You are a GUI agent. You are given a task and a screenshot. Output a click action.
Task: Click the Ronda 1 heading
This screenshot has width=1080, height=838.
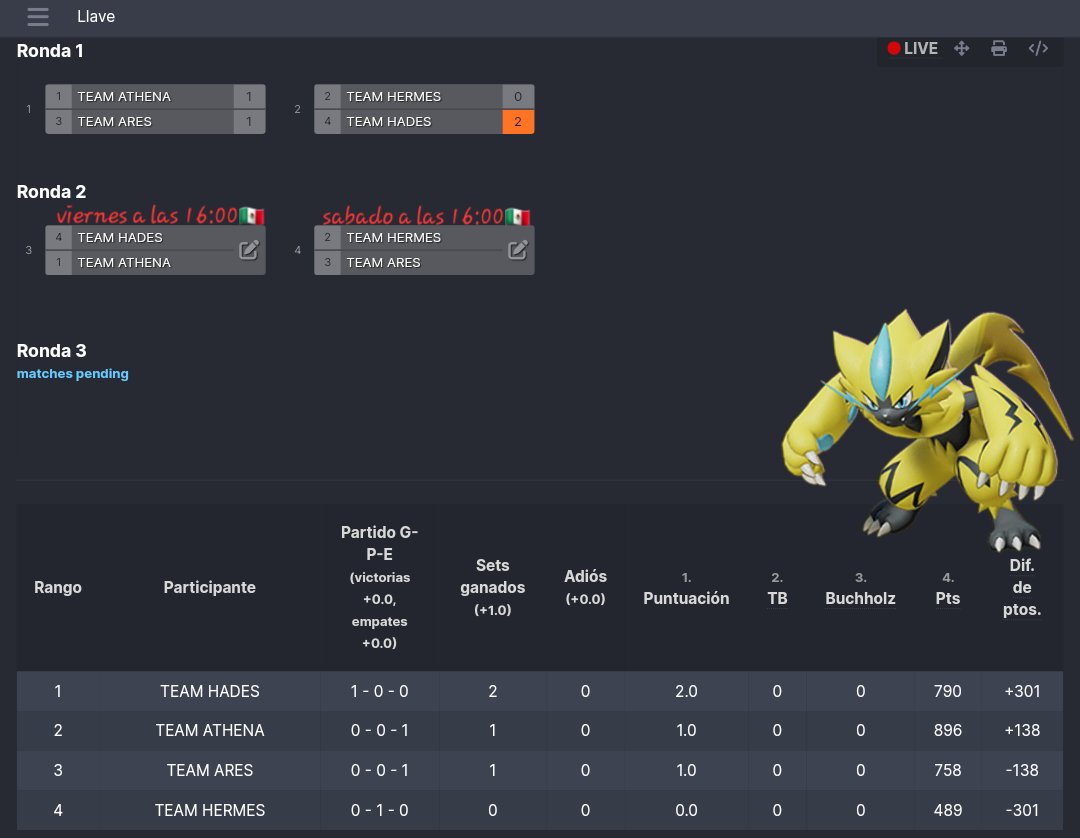(x=50, y=50)
